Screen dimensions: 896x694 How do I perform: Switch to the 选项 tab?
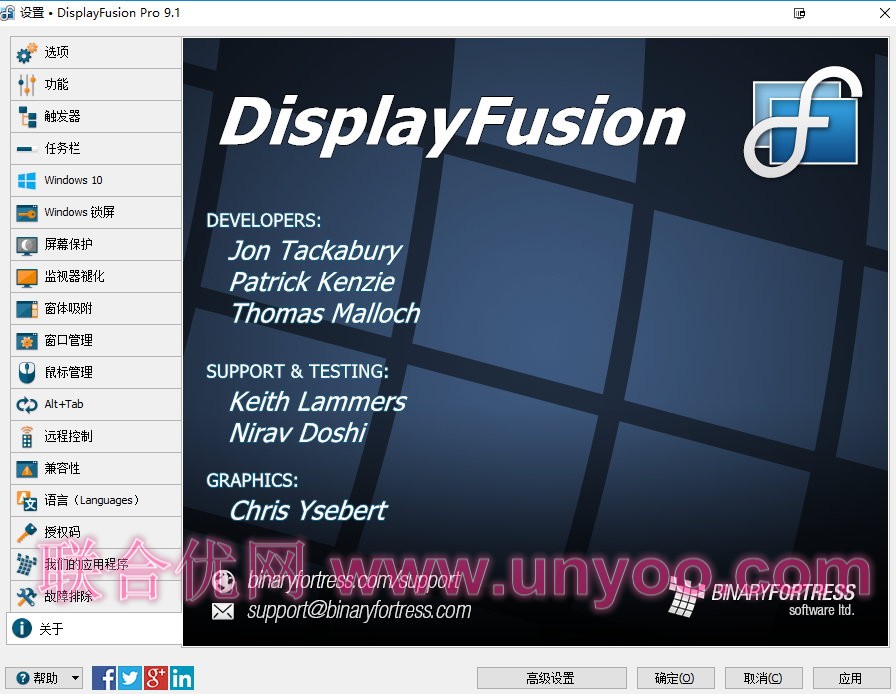96,53
